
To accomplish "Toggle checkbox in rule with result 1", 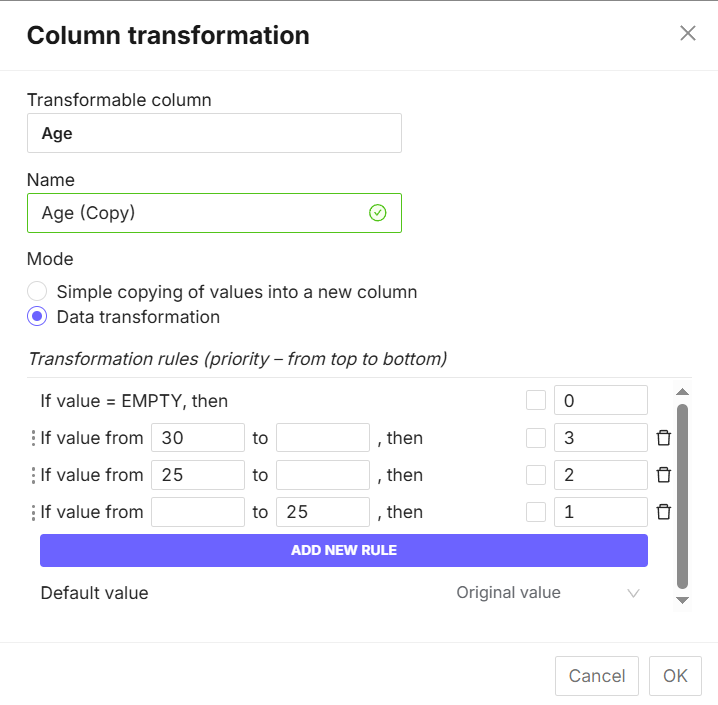I will point(536,512).
